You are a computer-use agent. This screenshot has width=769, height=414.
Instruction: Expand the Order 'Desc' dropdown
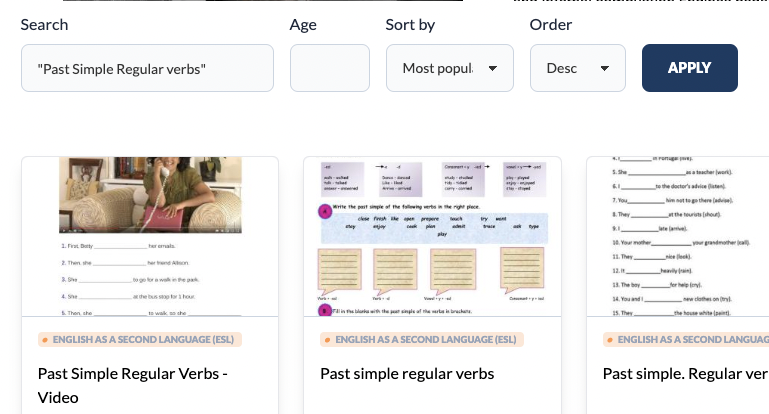577,68
